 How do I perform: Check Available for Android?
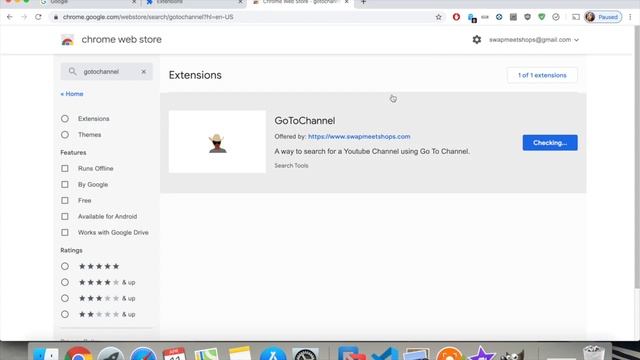click(x=65, y=216)
